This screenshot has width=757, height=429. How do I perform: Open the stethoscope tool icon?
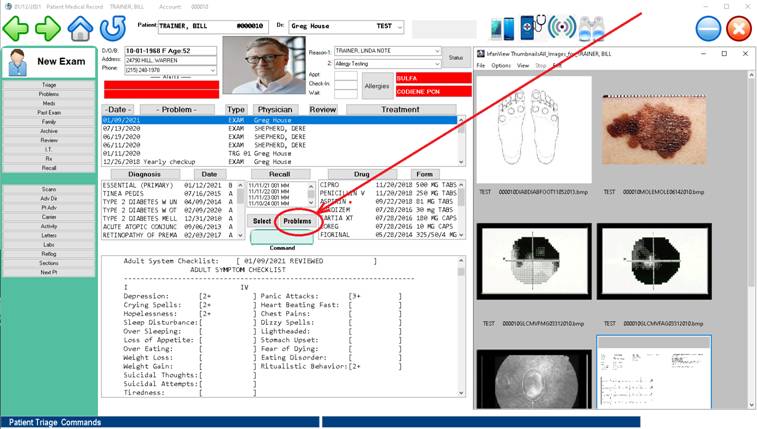click(x=538, y=27)
